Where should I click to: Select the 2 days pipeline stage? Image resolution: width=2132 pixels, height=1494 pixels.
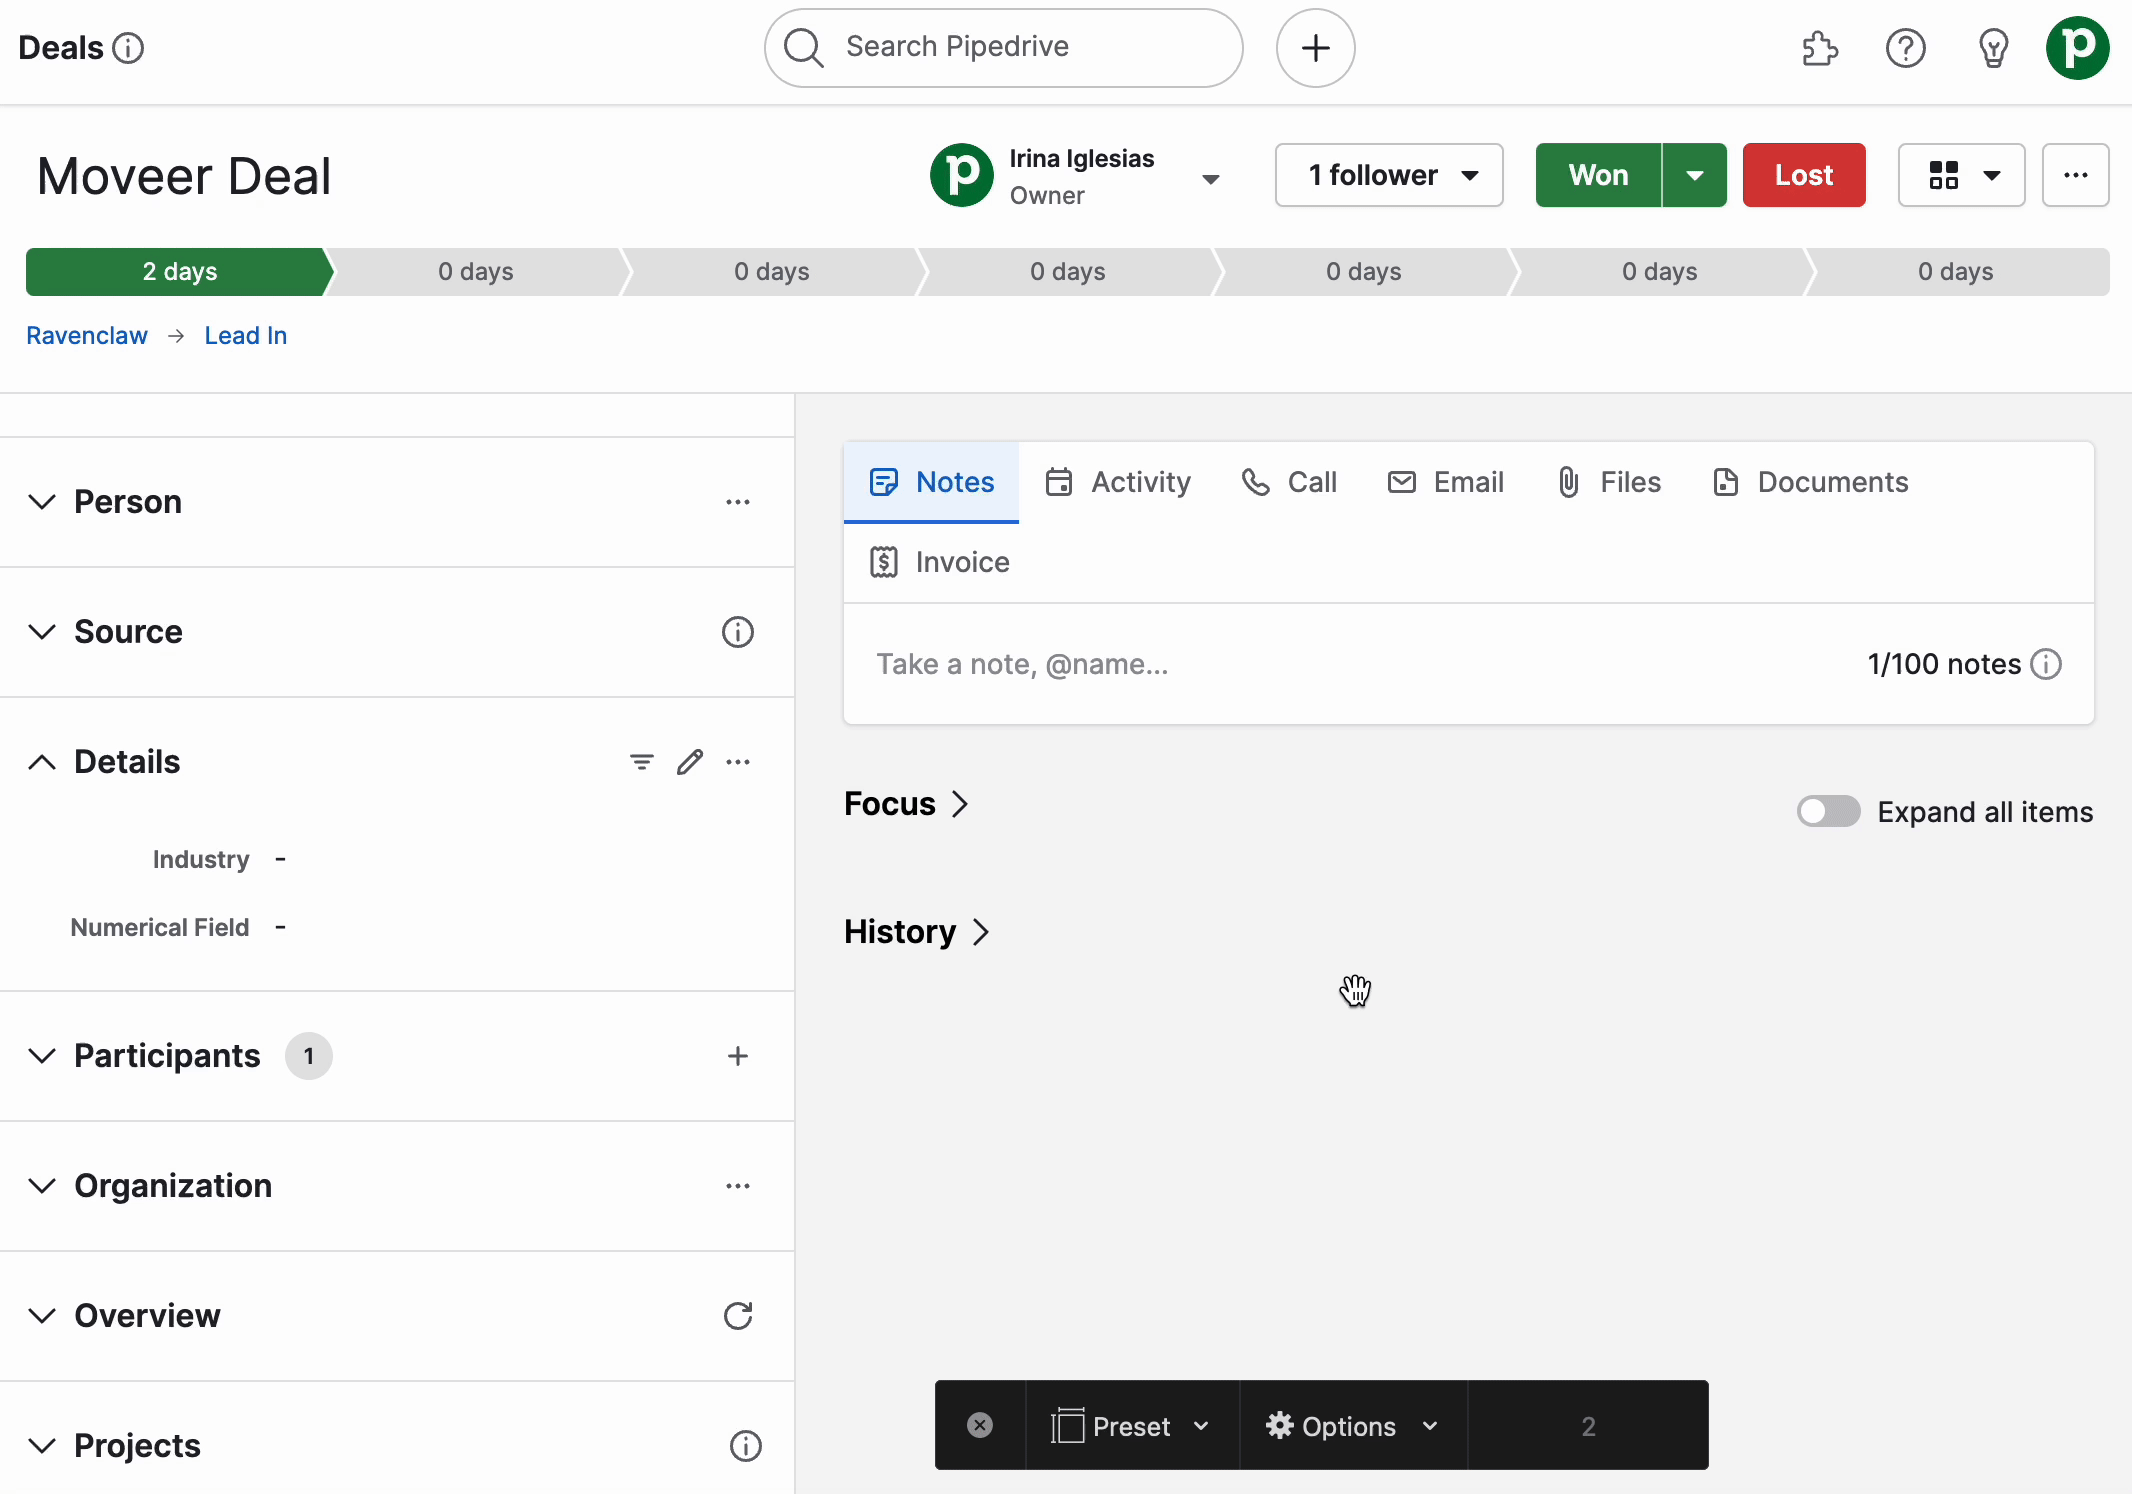point(179,272)
